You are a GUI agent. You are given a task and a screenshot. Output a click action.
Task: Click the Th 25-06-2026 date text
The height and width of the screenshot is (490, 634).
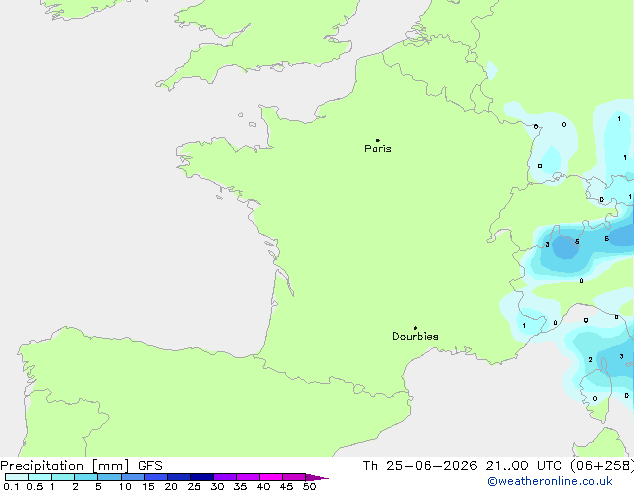click(420, 466)
